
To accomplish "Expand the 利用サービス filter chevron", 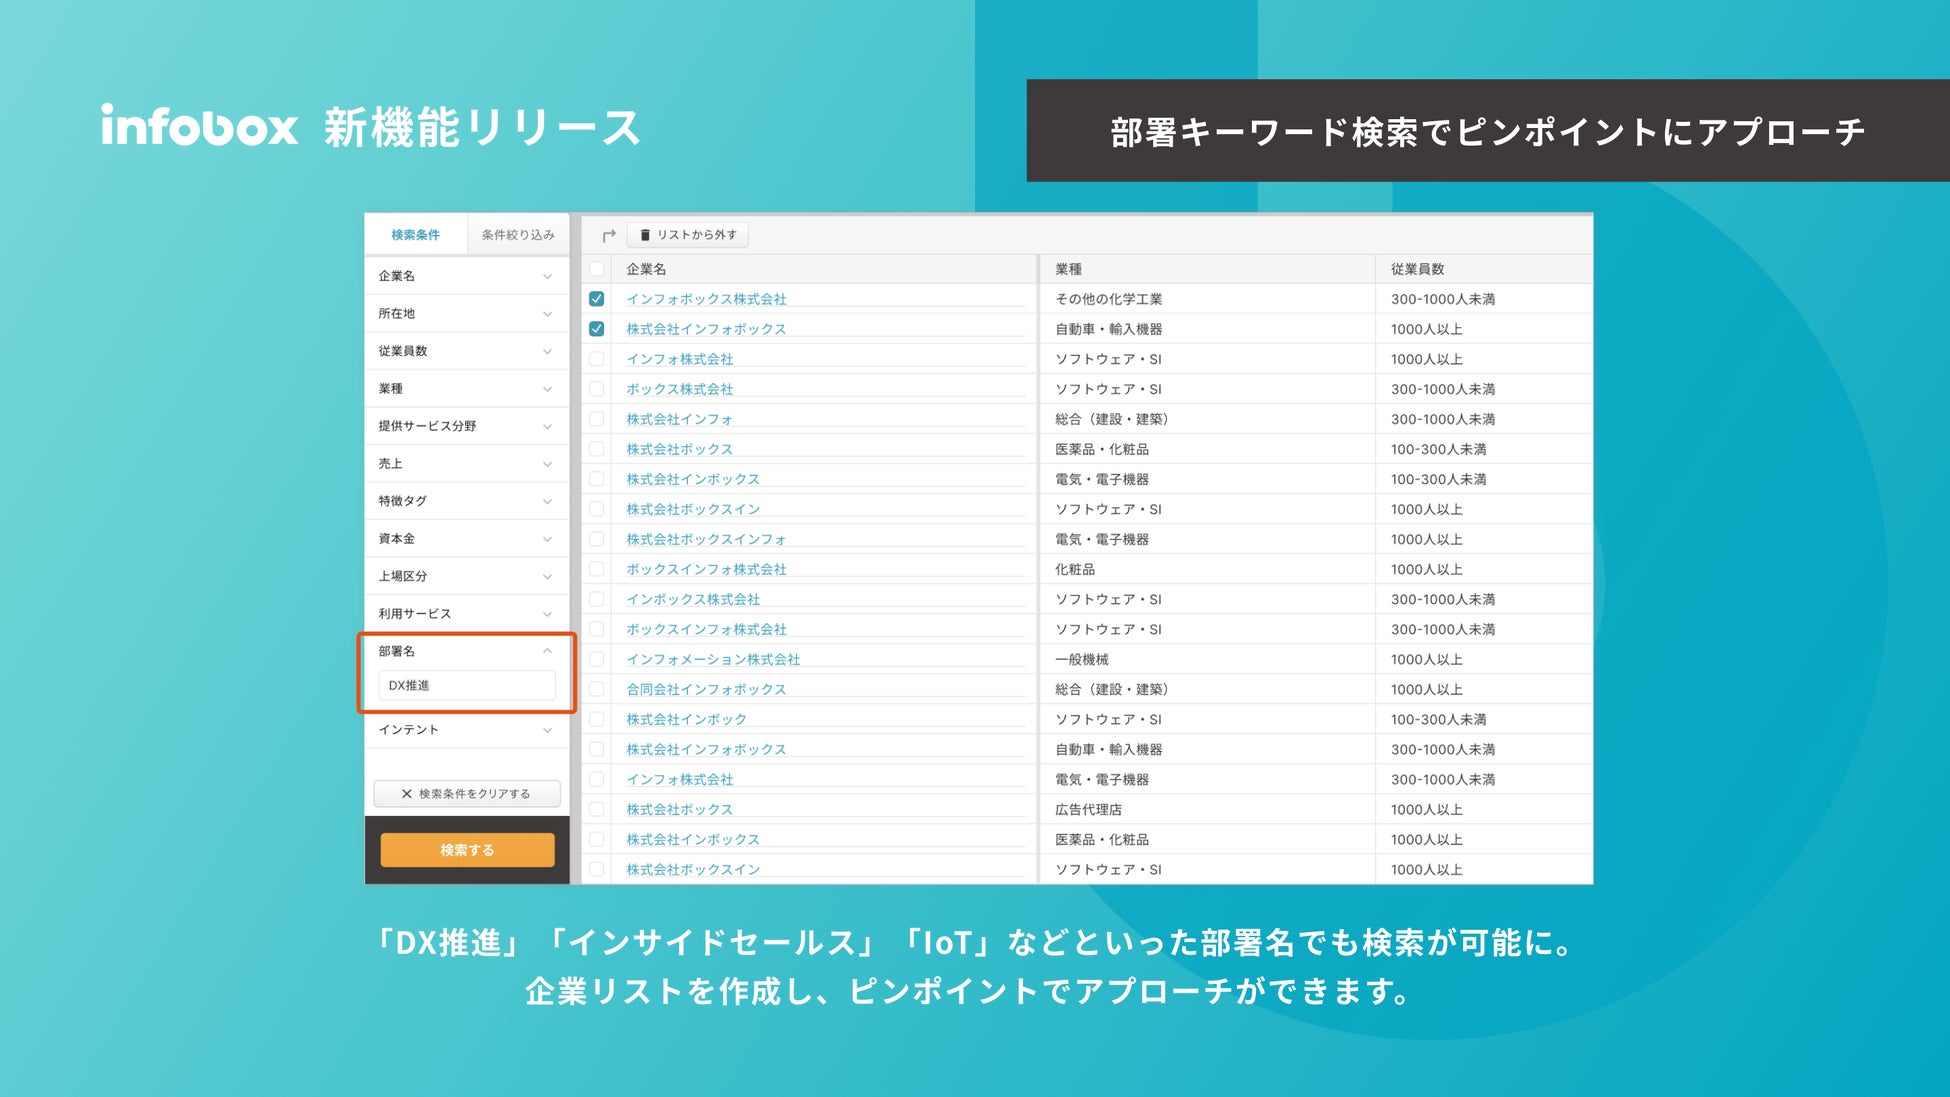I will pos(547,614).
